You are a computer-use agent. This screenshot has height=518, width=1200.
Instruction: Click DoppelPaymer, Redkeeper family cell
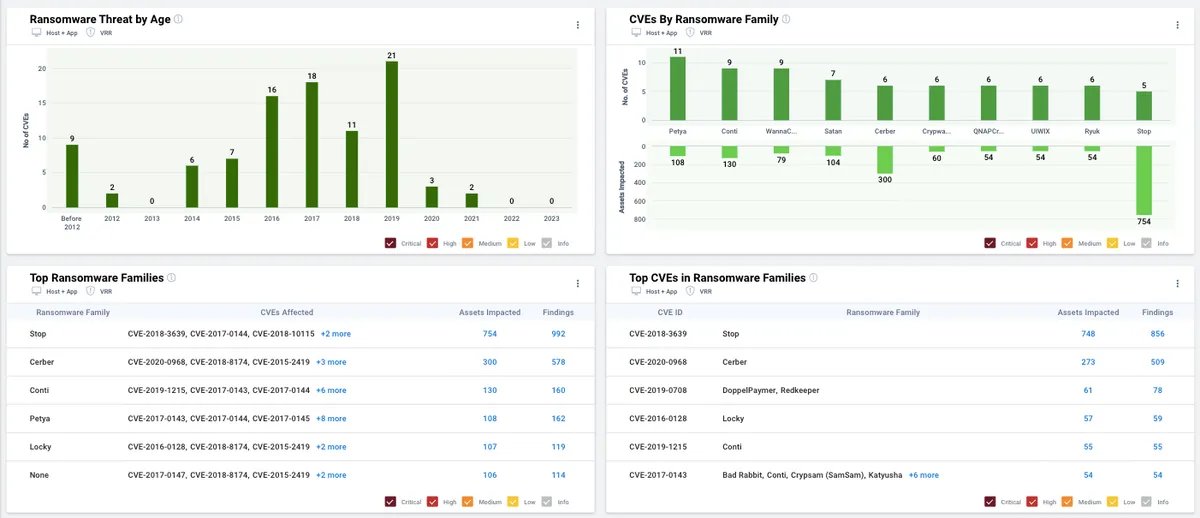tap(772, 390)
